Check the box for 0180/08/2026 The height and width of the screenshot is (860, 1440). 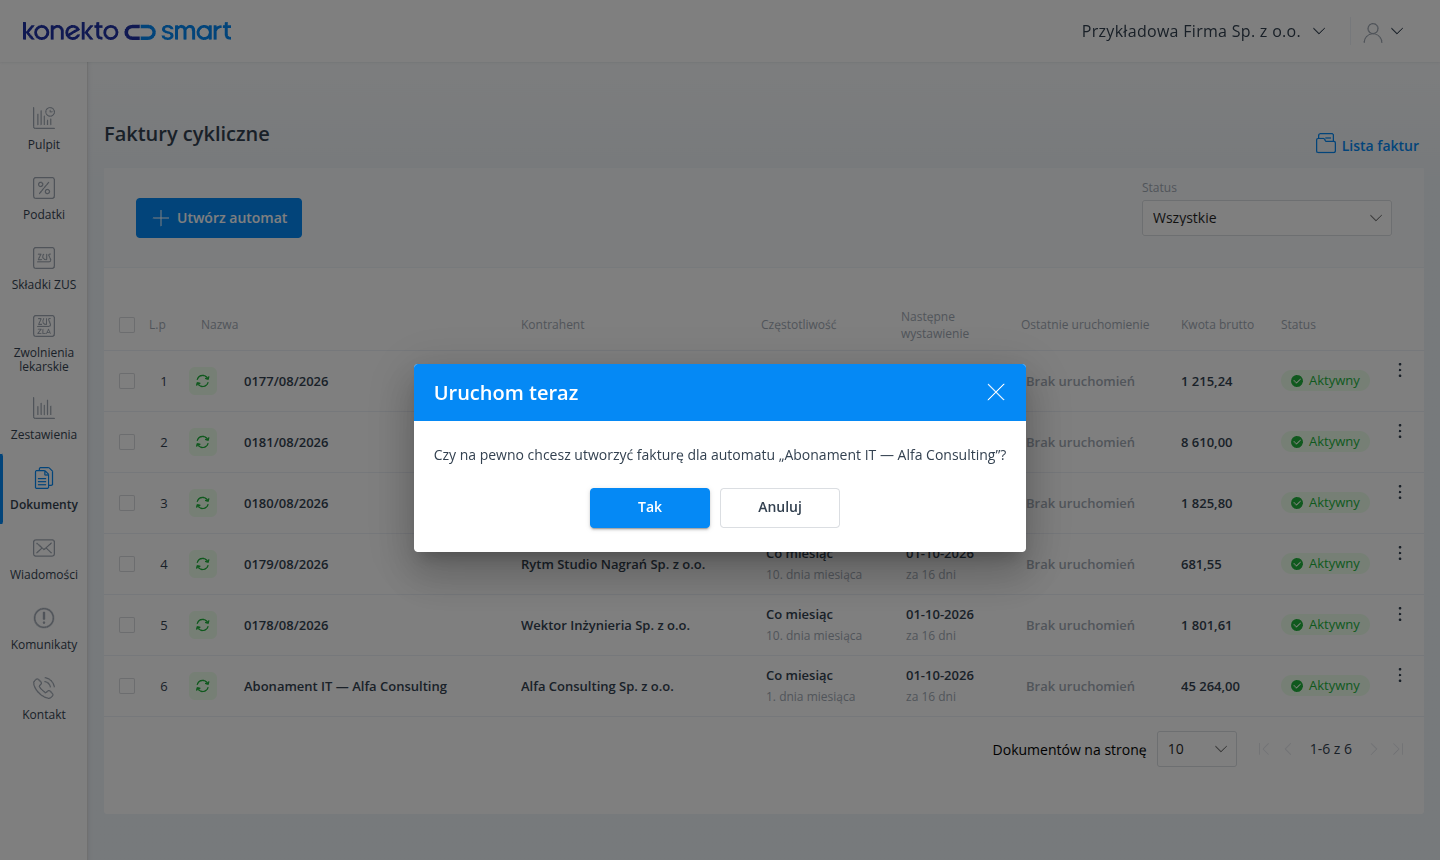(127, 503)
